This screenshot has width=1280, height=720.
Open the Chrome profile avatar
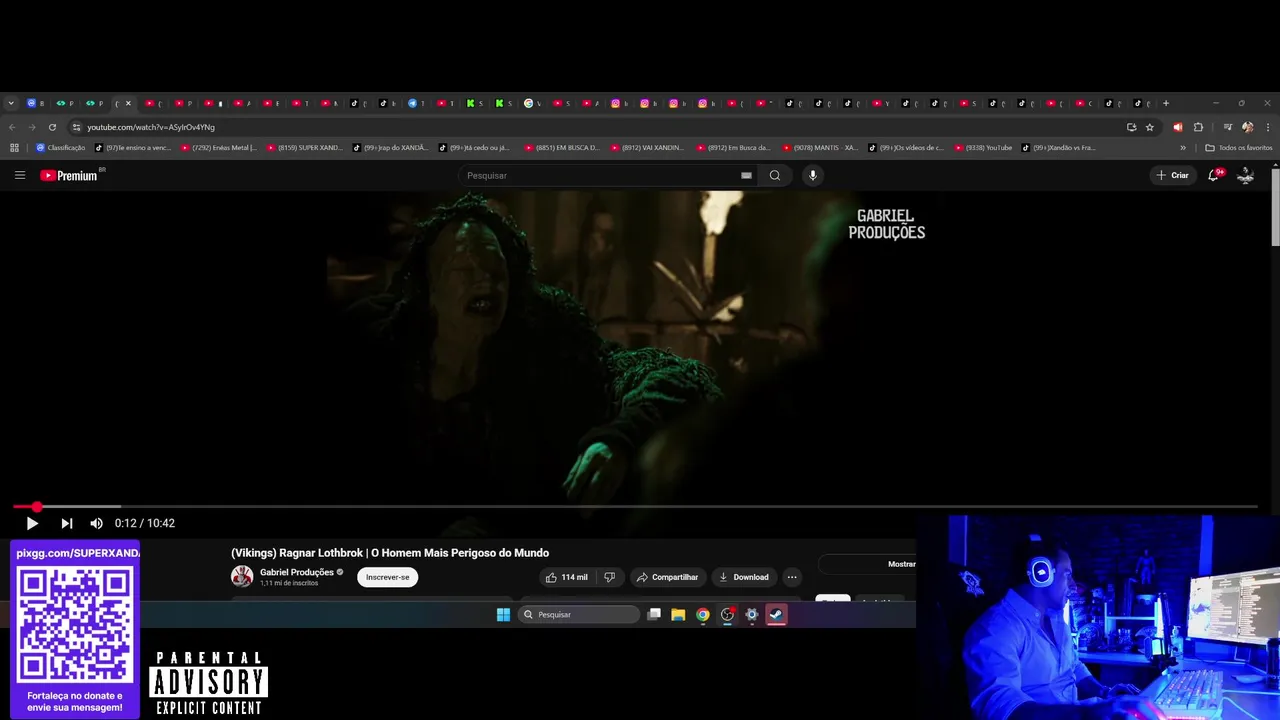click(1247, 127)
